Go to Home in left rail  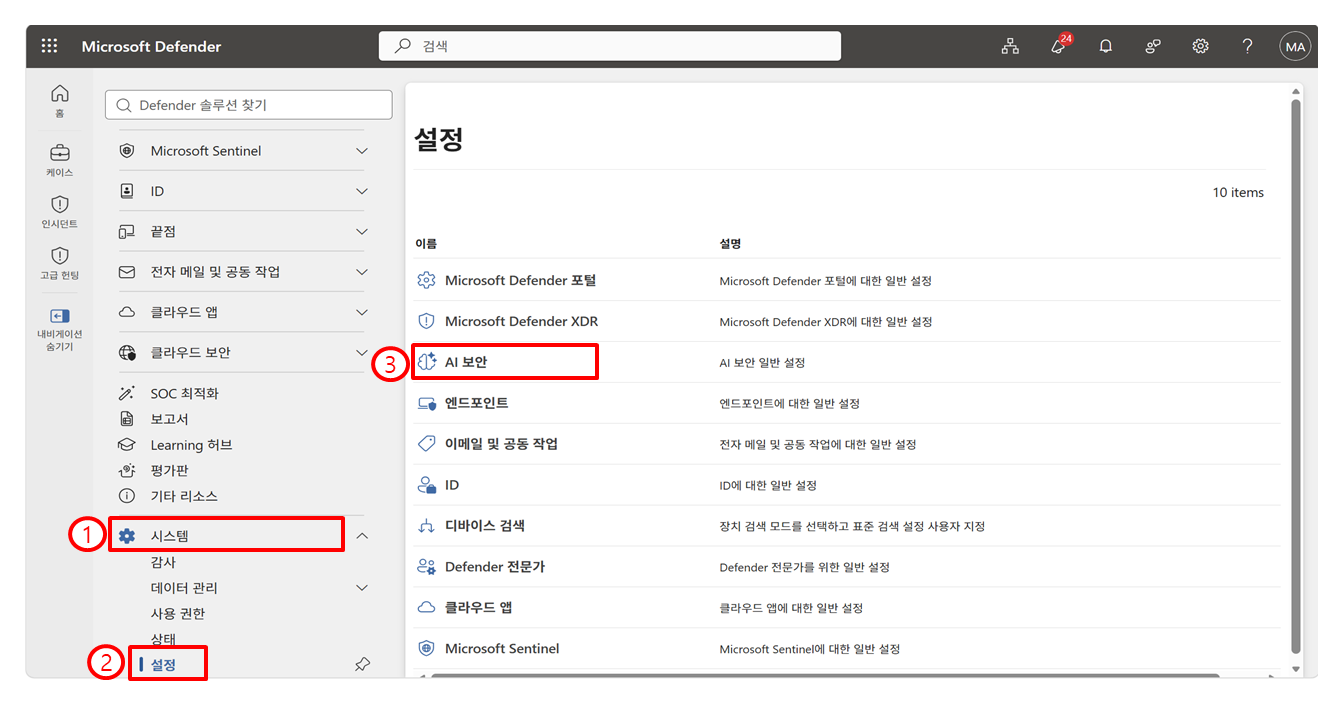click(x=60, y=101)
